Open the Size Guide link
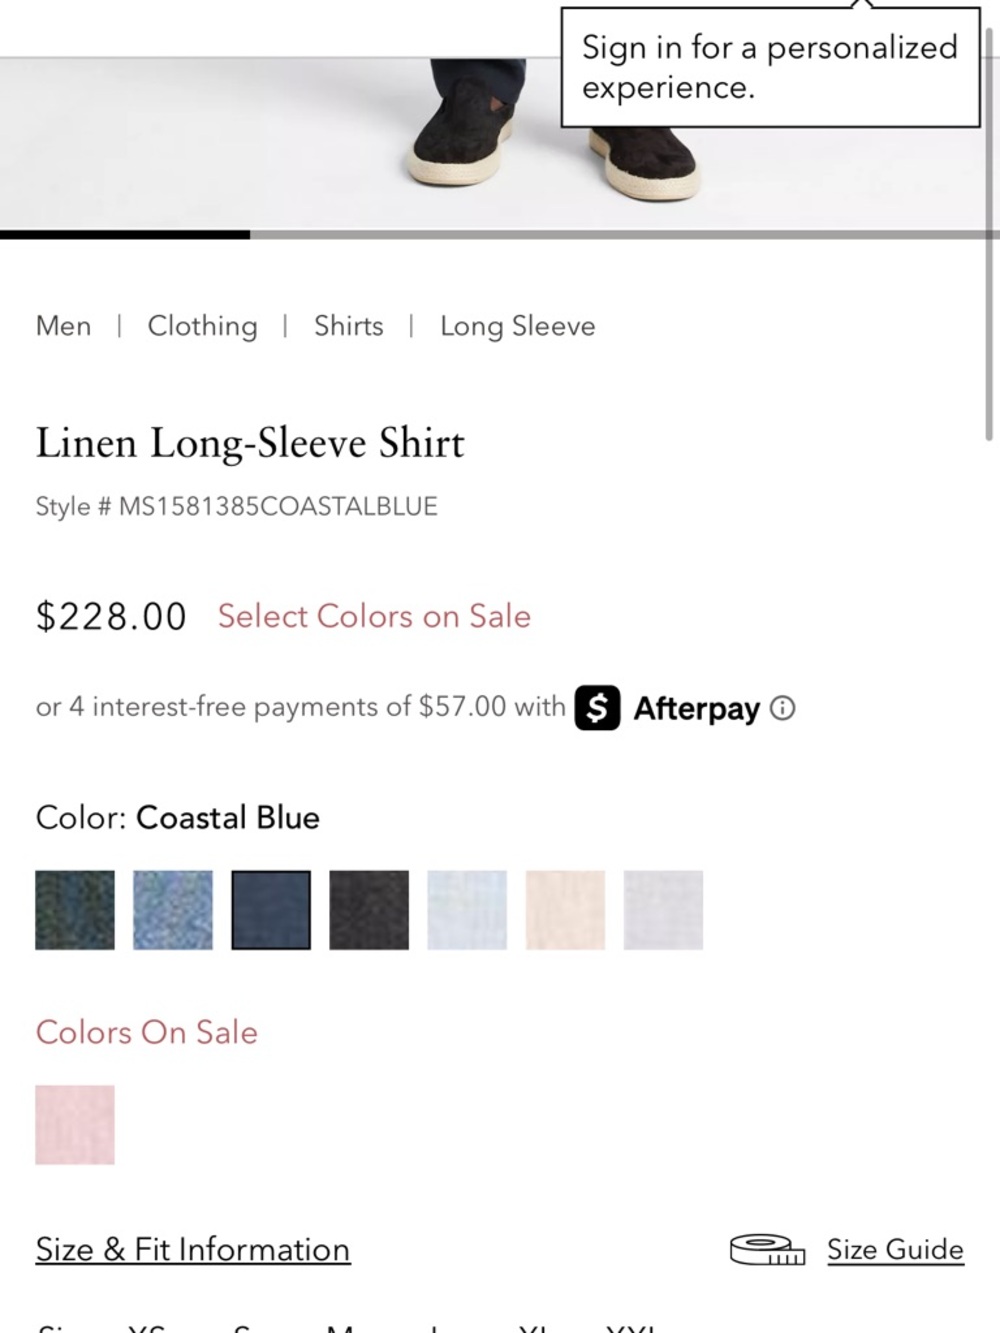Screen dimensions: 1000x1333 point(895,1250)
